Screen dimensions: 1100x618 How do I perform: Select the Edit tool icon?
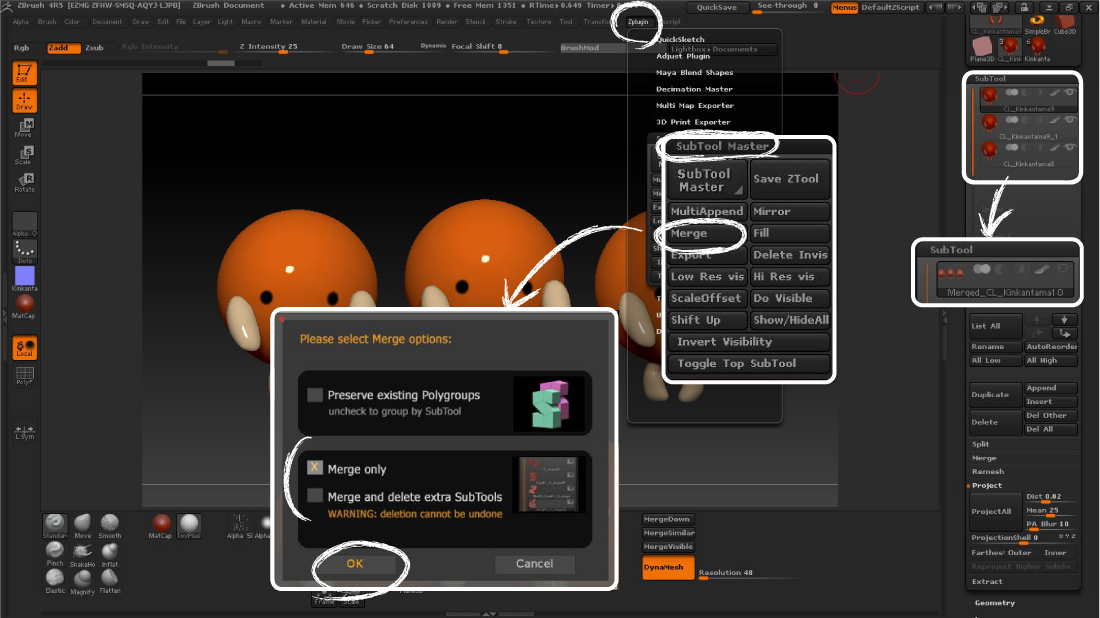[24, 72]
